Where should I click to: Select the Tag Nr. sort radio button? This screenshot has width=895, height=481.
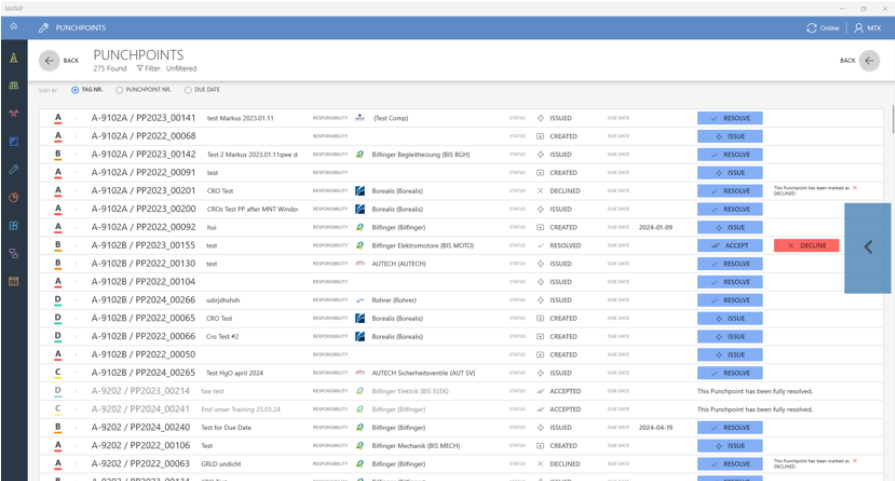pyautogui.click(x=76, y=90)
